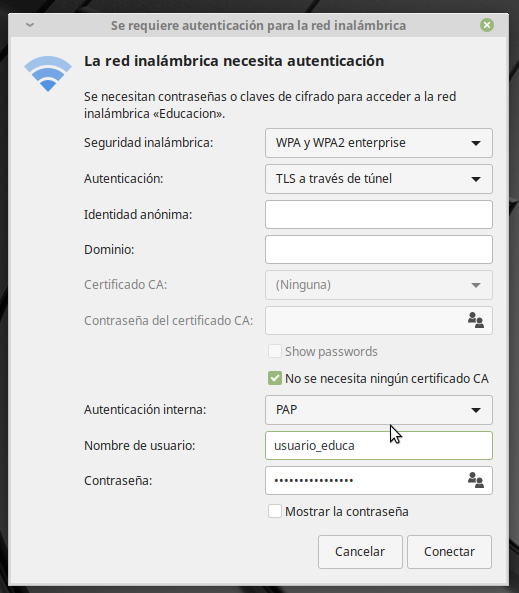519x593 pixels.
Task: Focus the Identidad anónima input field
Action: 379,214
